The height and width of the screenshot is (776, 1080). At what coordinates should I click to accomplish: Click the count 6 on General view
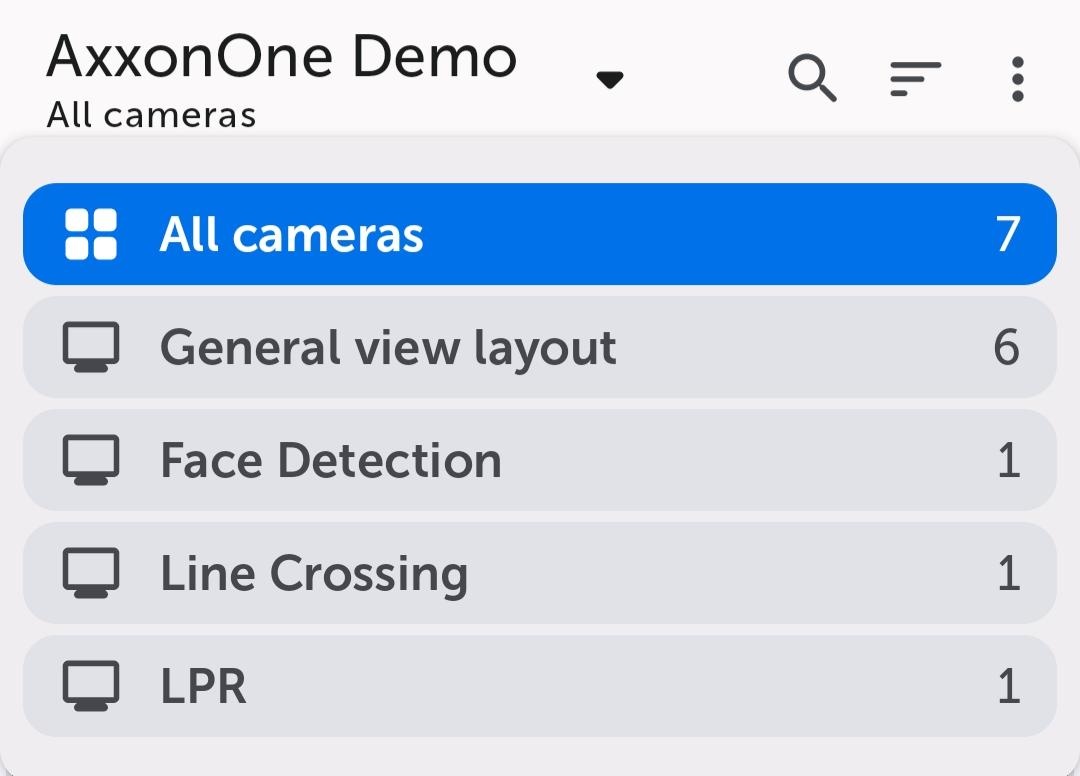1006,348
